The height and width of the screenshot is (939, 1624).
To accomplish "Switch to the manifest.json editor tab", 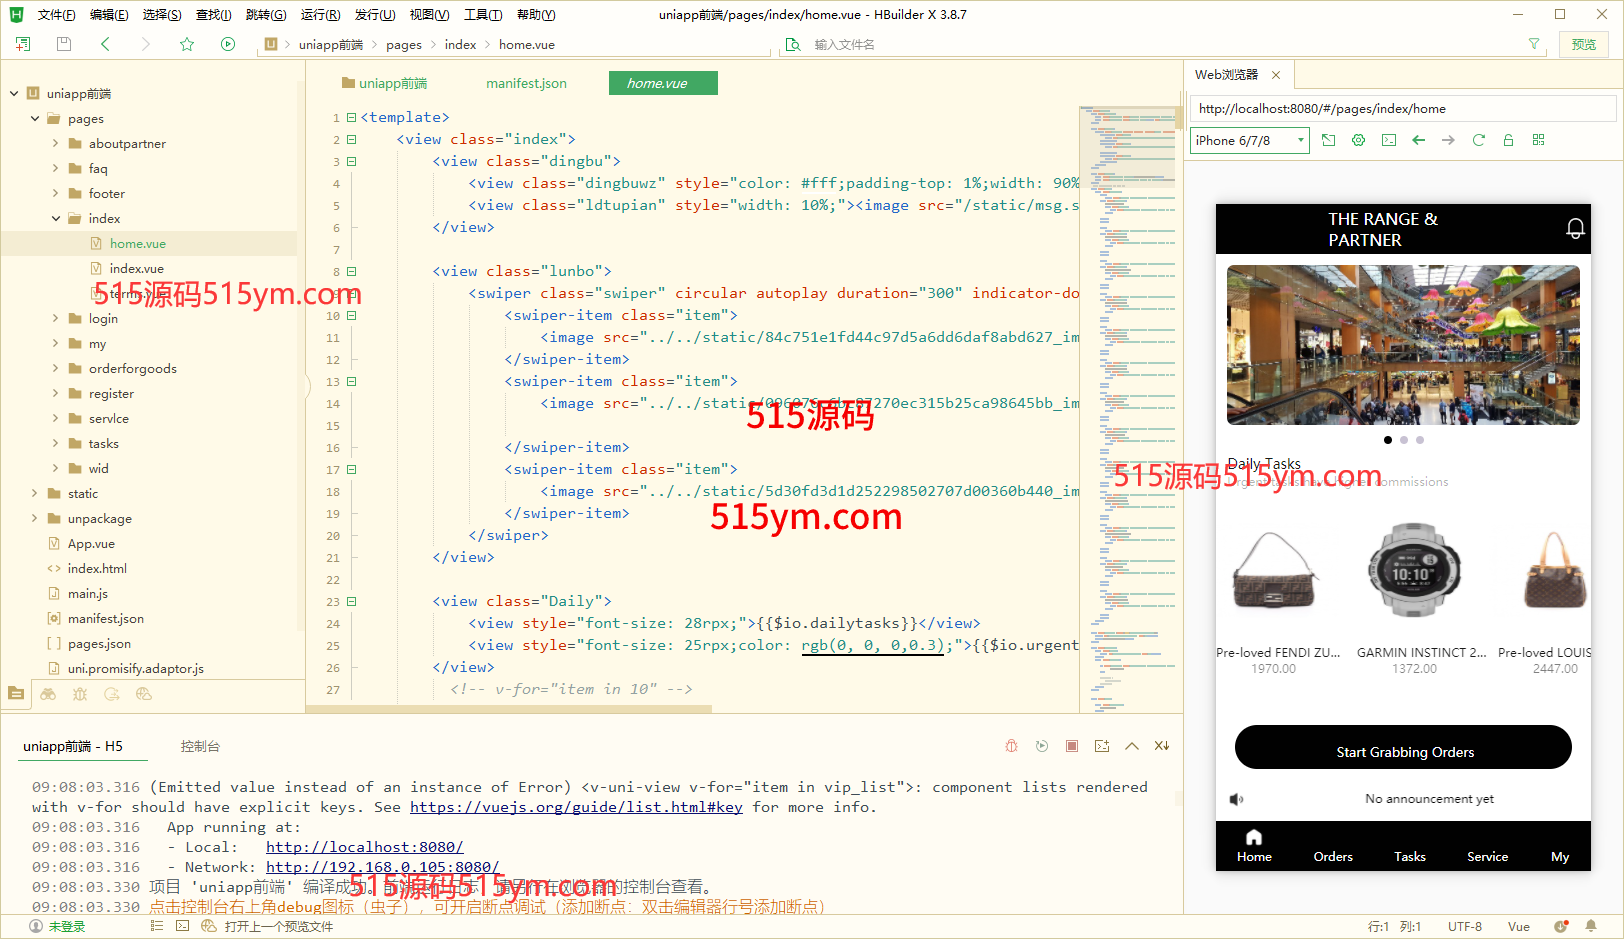I will click(x=526, y=83).
